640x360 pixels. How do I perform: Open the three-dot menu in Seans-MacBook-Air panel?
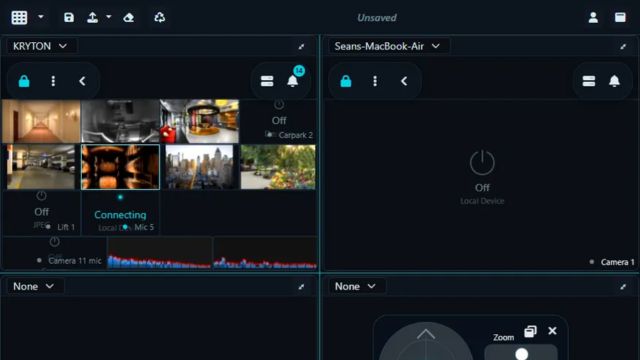tap(375, 81)
